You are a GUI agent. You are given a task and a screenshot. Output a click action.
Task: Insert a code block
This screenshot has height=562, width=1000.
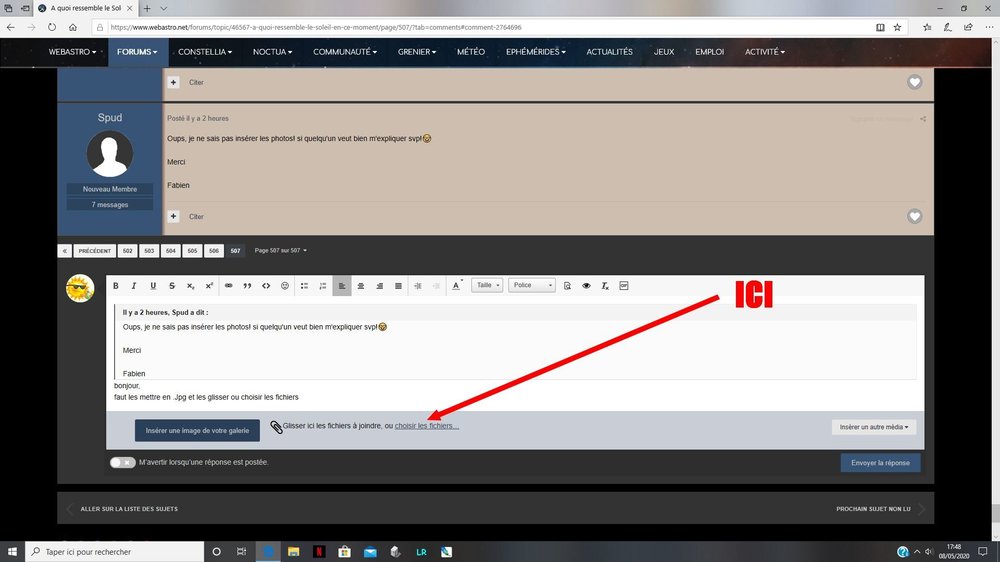pos(266,286)
